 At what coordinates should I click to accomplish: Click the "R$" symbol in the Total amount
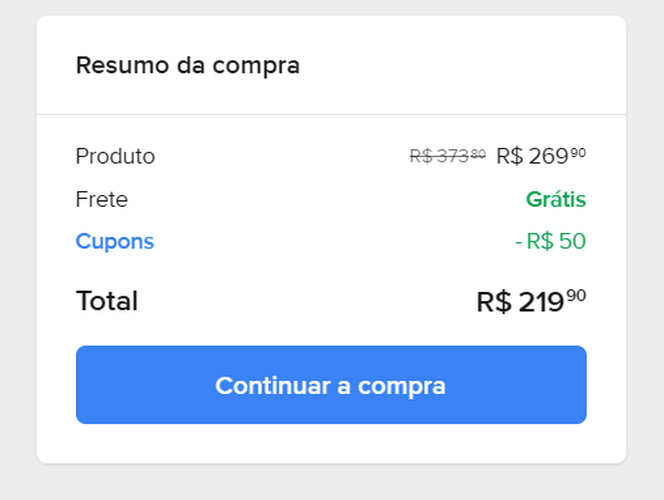pyautogui.click(x=494, y=302)
